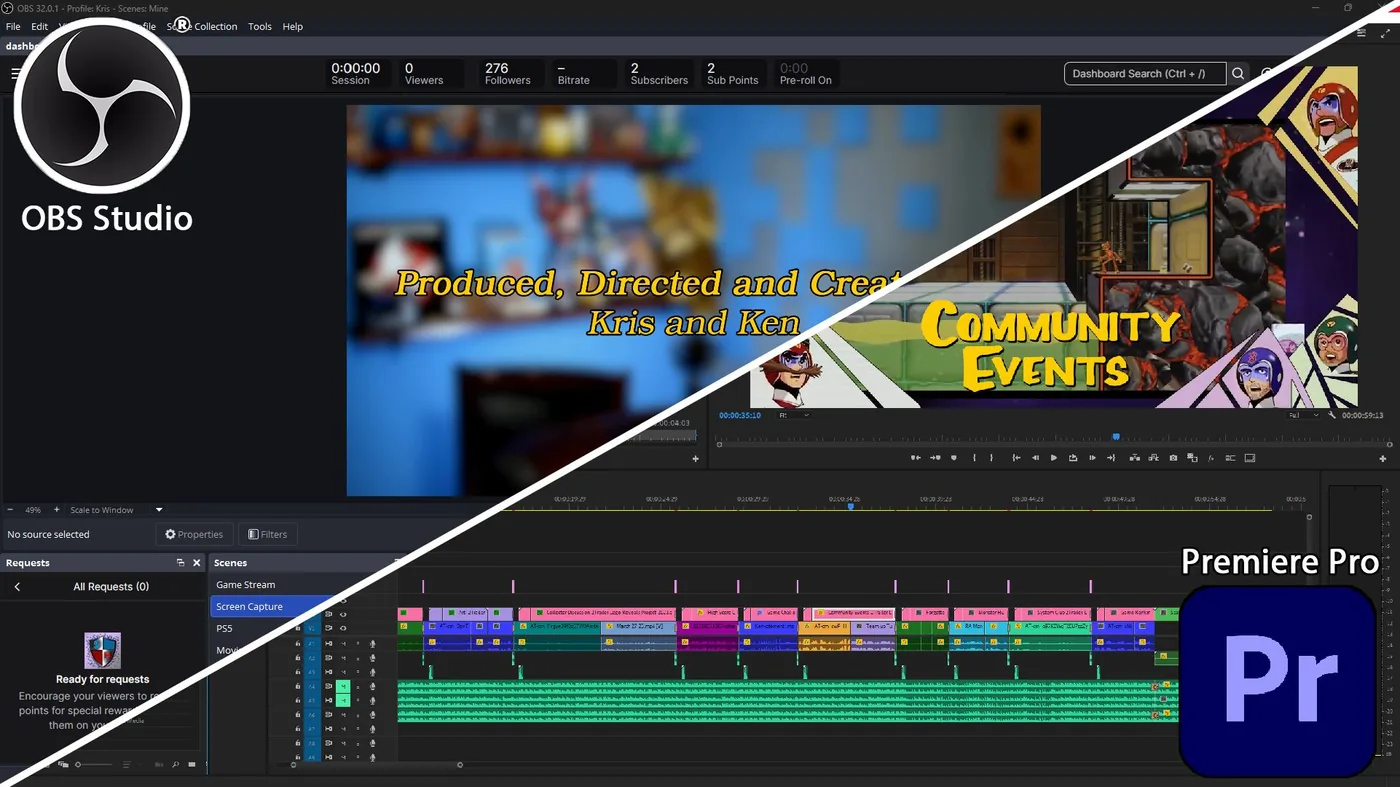Image resolution: width=1400 pixels, height=787 pixels.
Task: Unmute the green-muted A4 track
Action: 343,687
